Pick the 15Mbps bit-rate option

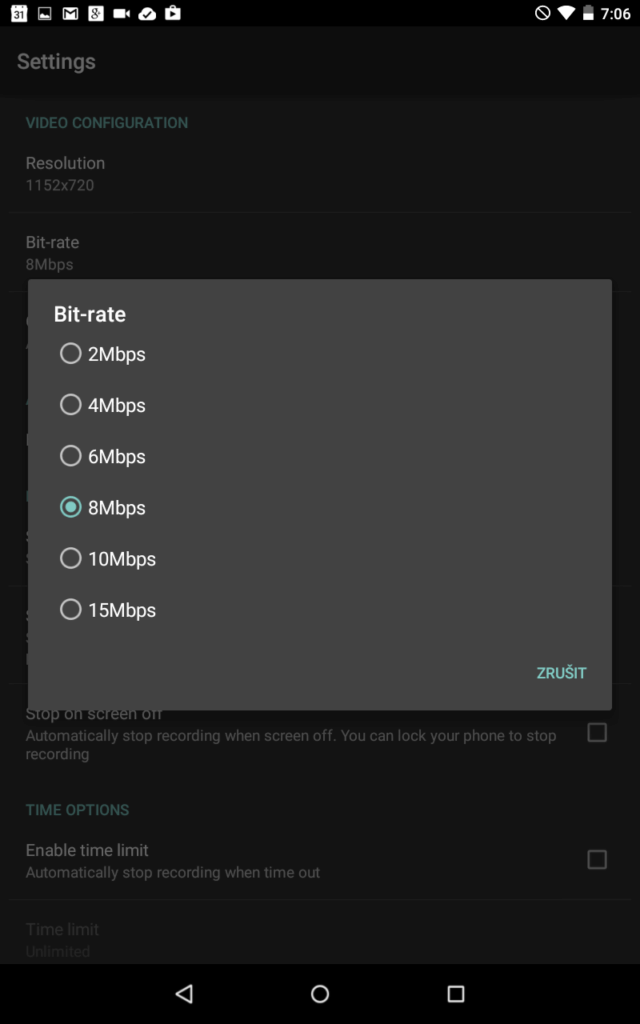(320, 609)
